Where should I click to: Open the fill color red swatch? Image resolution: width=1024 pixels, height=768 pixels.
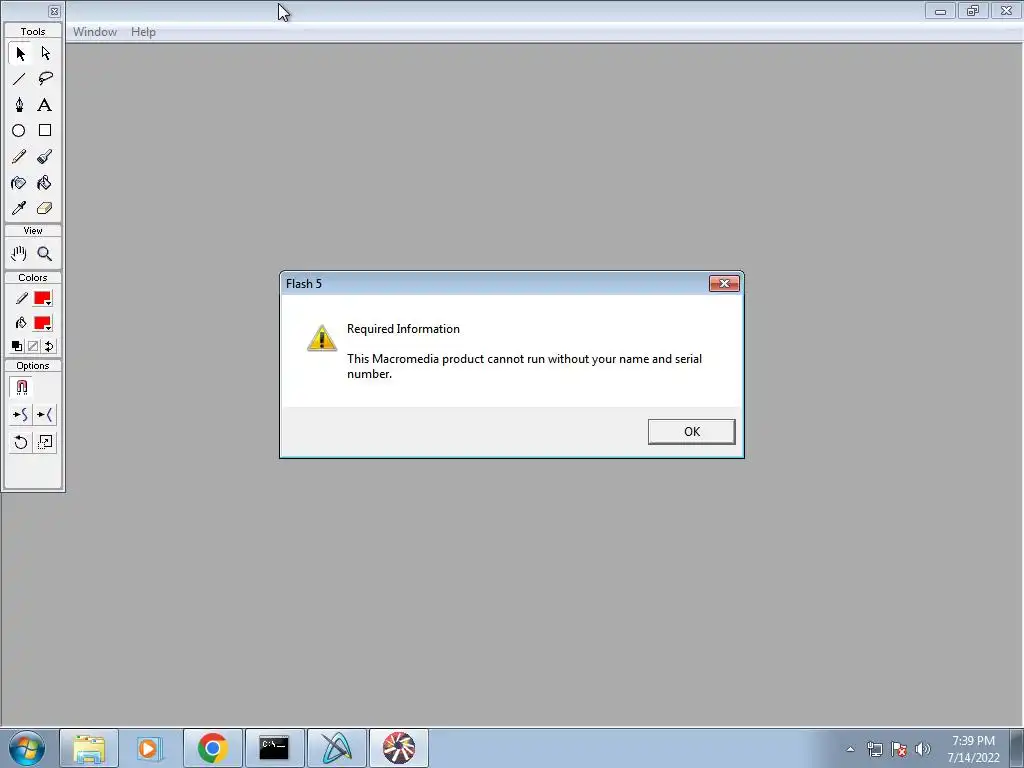(42, 323)
